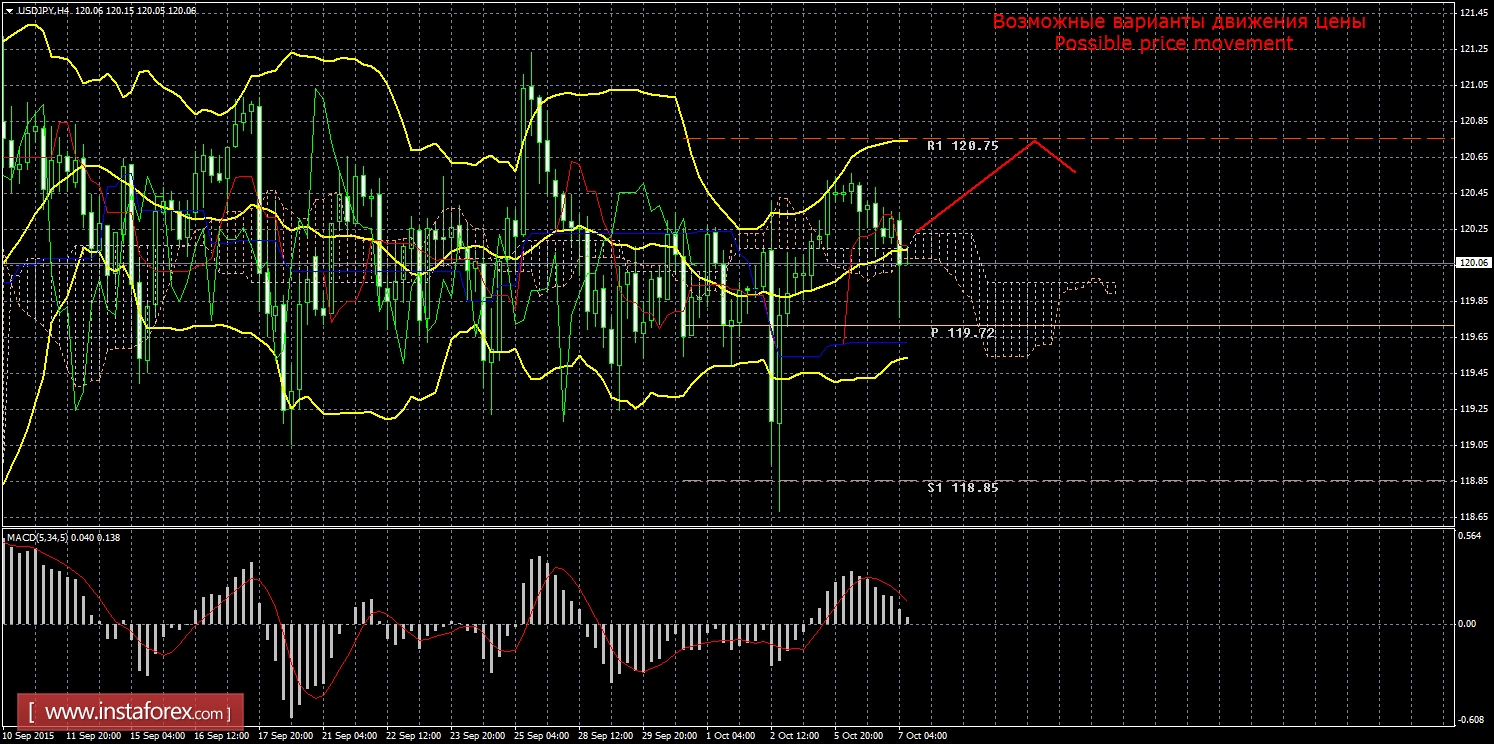Click the current price tag 120.06 on axis
Screen dimensions: 1494x744
[x=1471, y=263]
